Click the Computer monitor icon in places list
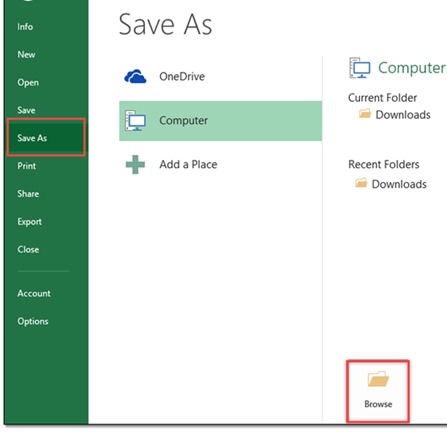Screen dimensions: 447x432 pyautogui.click(x=135, y=120)
